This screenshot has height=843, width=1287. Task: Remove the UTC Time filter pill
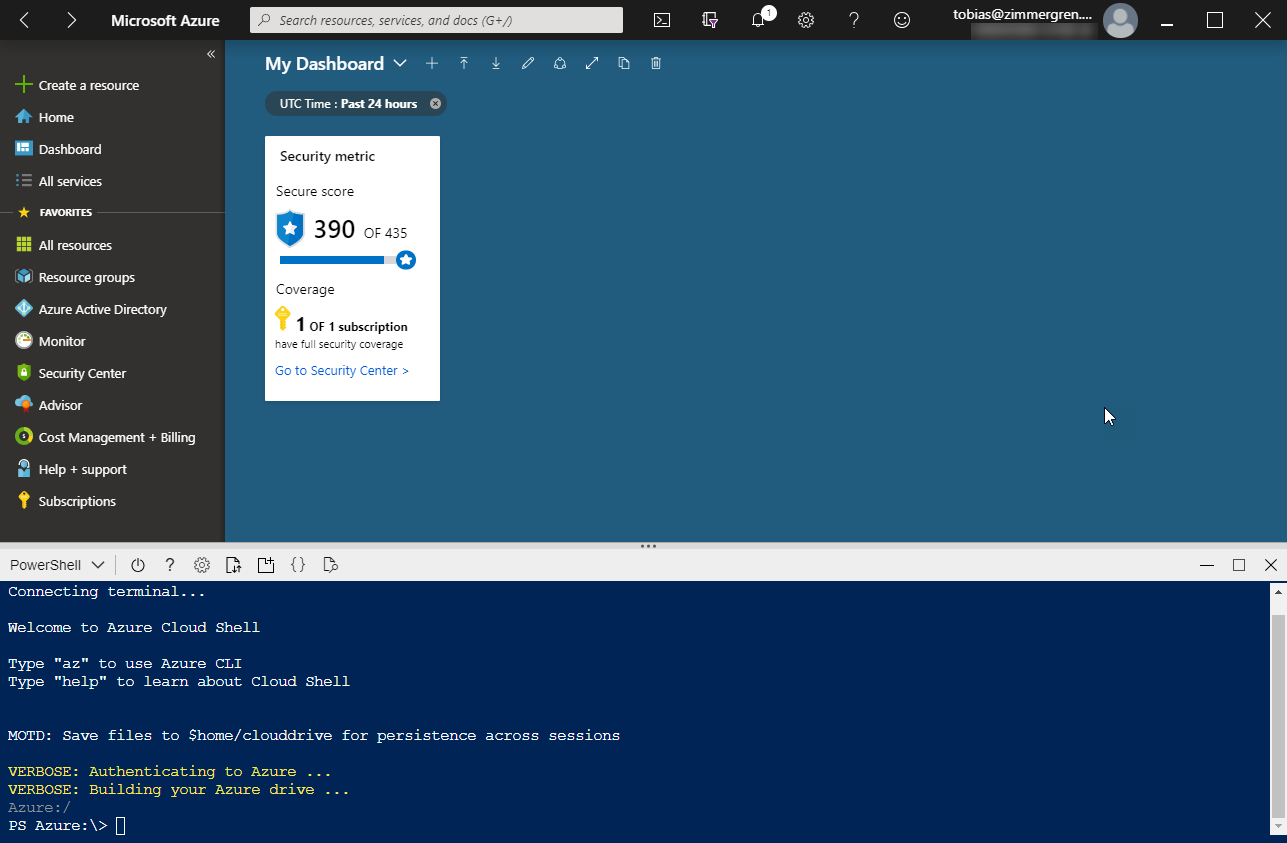435,104
